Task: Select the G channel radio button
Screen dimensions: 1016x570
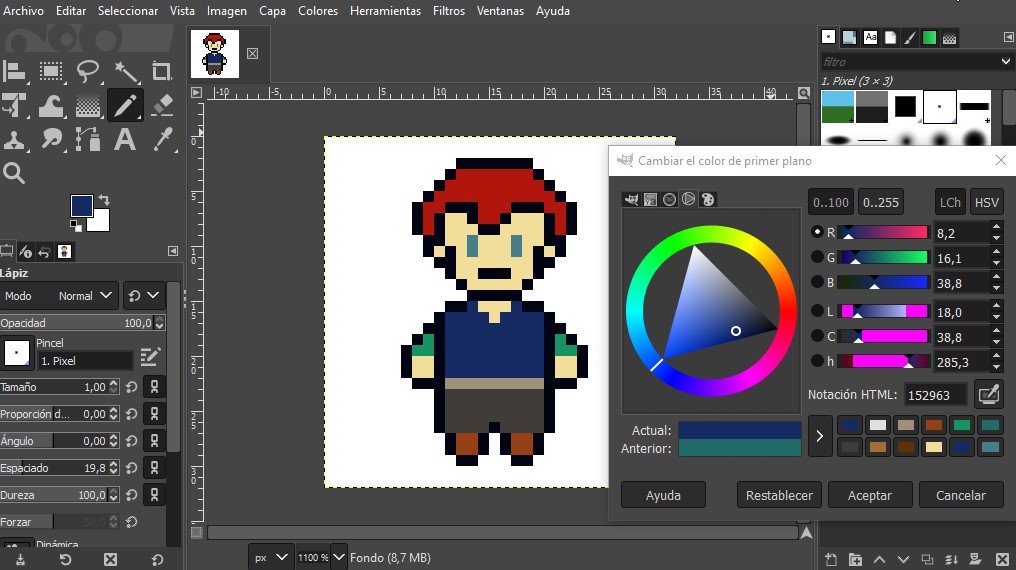Action: tap(817, 257)
